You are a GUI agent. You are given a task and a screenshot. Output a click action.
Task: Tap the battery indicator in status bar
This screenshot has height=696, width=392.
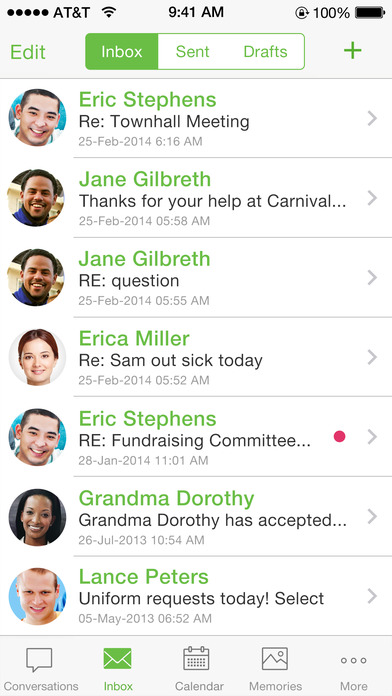370,13
